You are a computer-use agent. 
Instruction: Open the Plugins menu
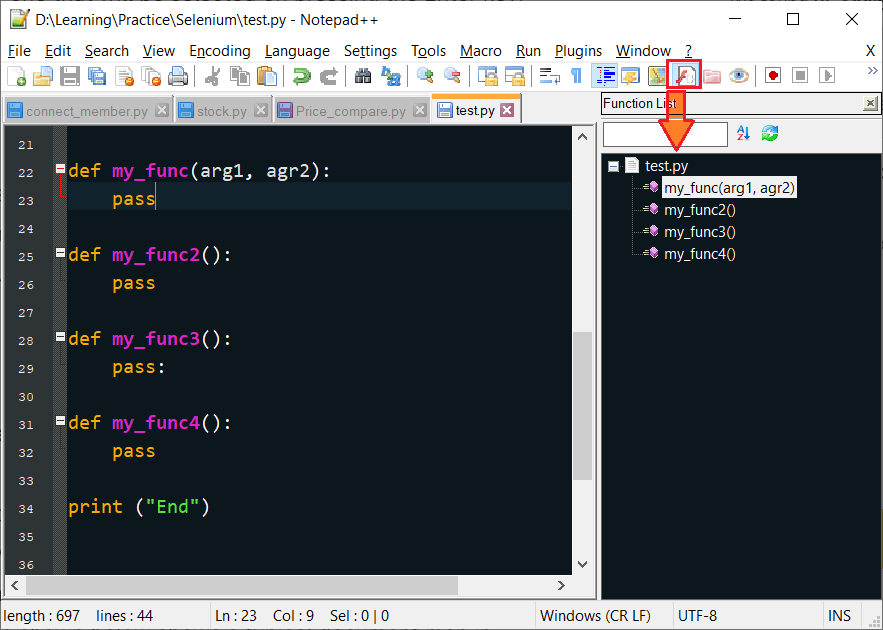coord(578,51)
